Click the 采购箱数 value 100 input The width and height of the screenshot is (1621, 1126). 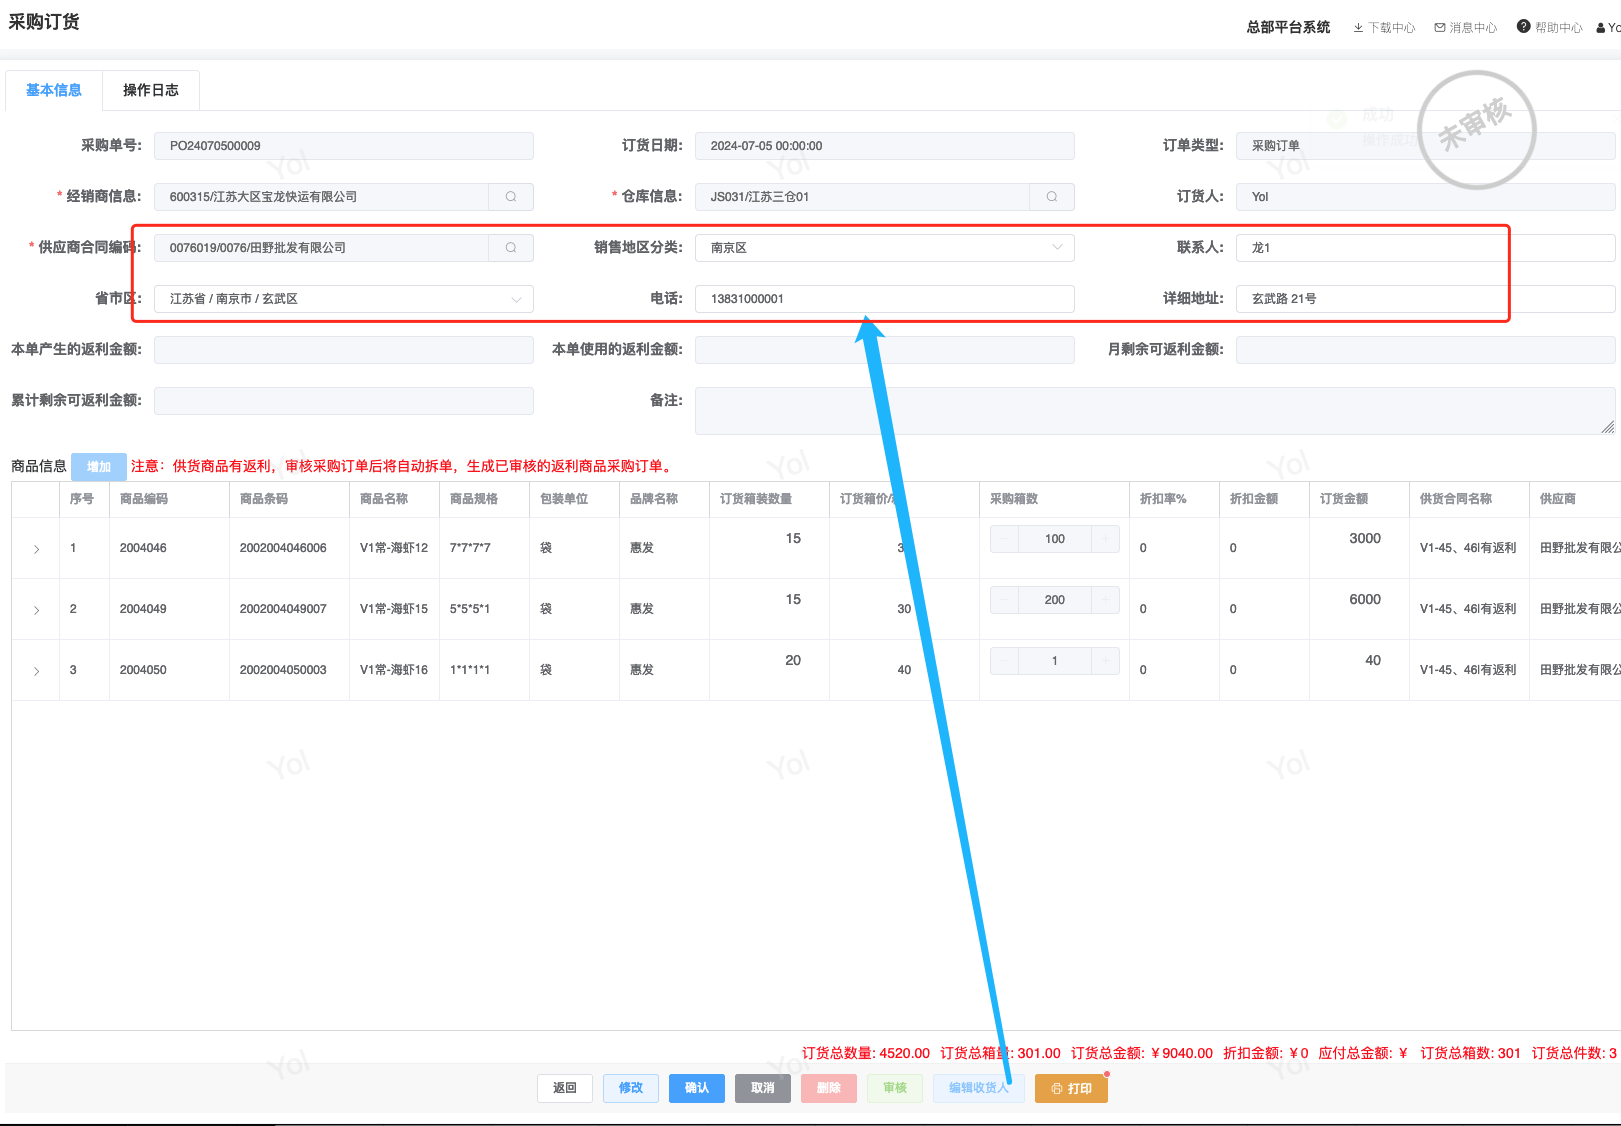pyautogui.click(x=1055, y=539)
